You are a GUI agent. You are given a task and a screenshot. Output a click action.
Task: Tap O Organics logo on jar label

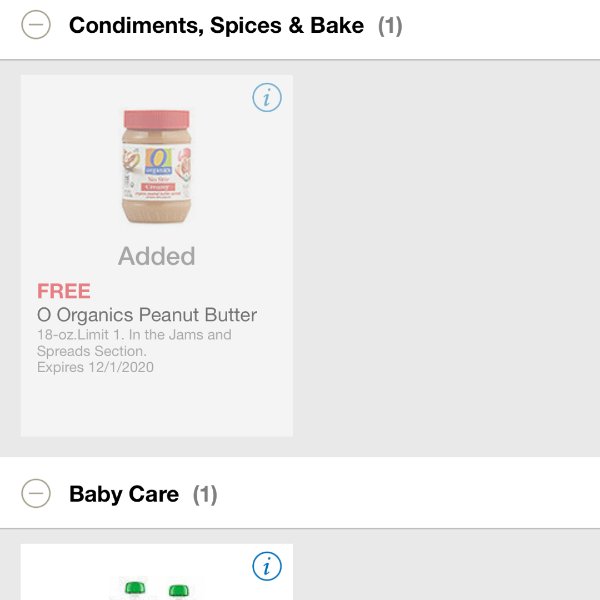(x=158, y=161)
